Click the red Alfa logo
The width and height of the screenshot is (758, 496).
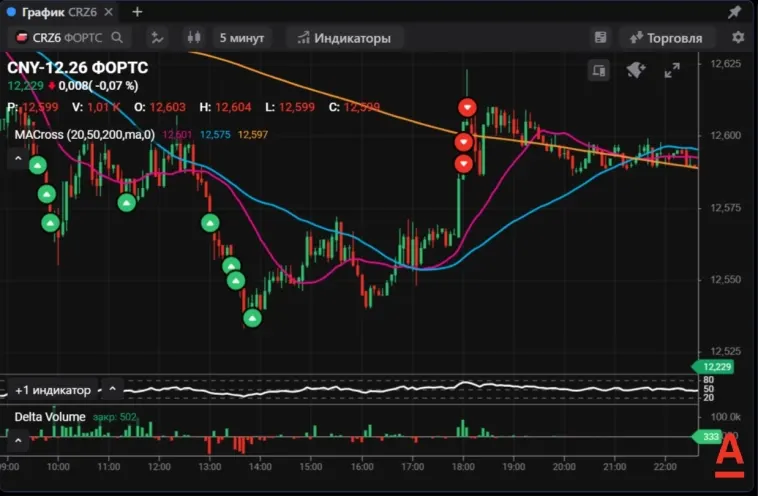coord(729,456)
